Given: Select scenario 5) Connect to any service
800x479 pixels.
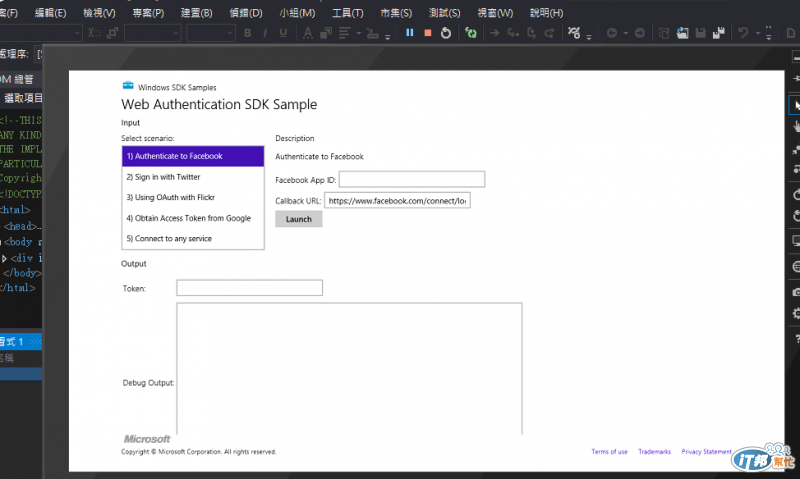Looking at the screenshot, I should click(x=193, y=239).
